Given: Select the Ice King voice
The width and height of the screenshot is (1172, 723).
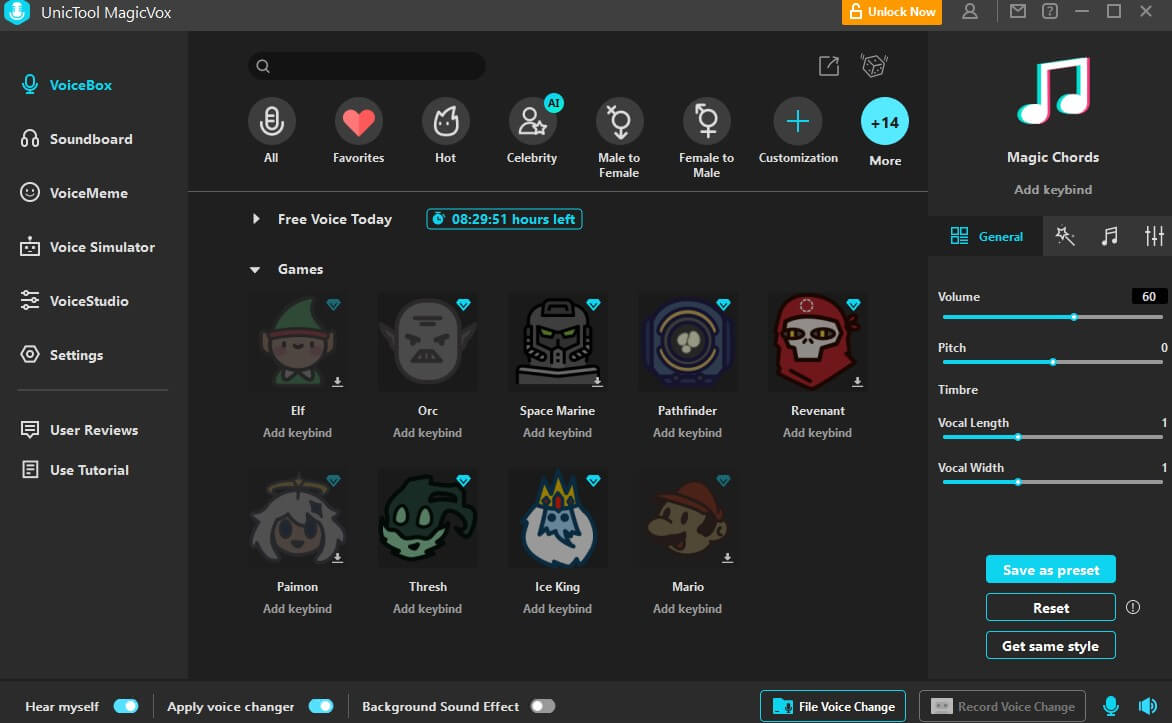Looking at the screenshot, I should pos(558,518).
